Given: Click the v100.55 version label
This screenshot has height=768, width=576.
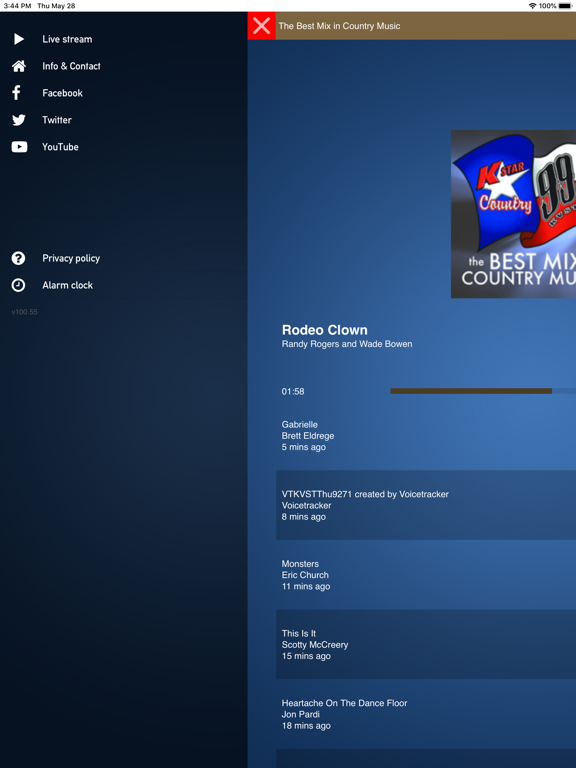Looking at the screenshot, I should 24,312.
